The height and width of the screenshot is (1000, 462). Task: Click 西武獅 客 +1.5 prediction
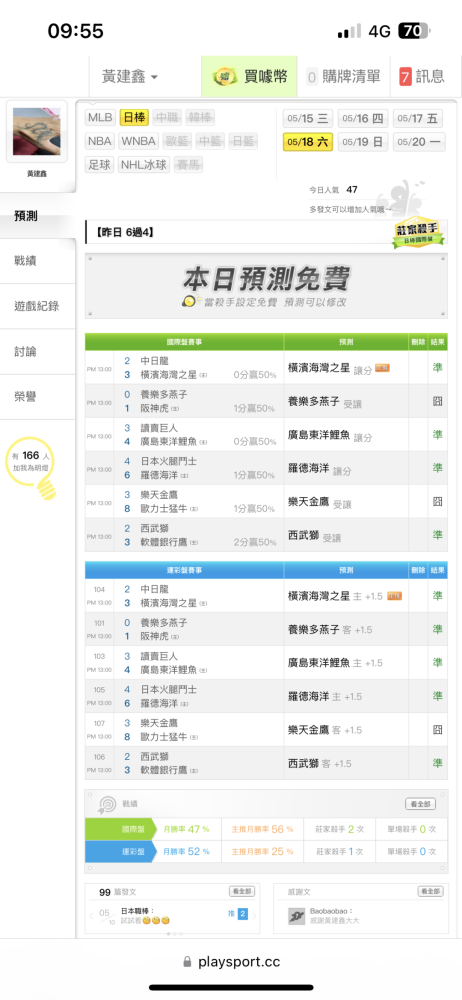(x=320, y=763)
